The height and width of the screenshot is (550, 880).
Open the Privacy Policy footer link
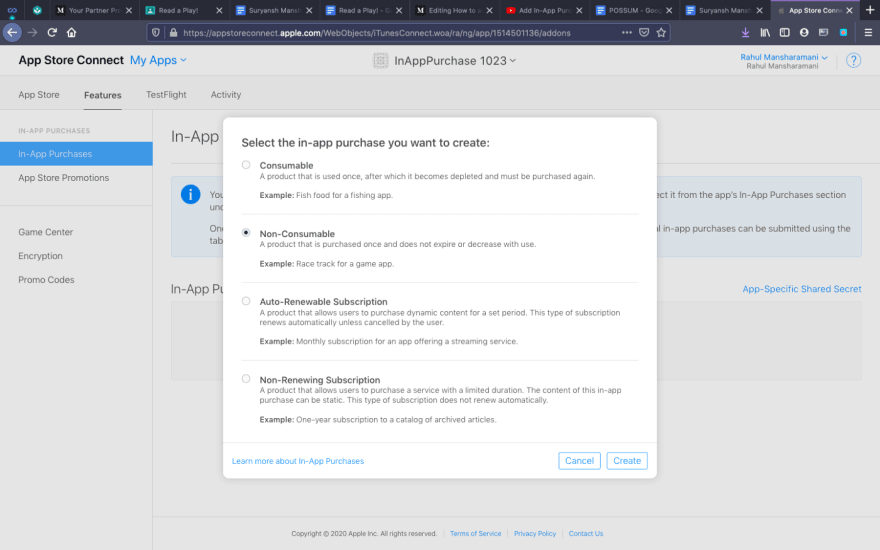click(x=535, y=533)
